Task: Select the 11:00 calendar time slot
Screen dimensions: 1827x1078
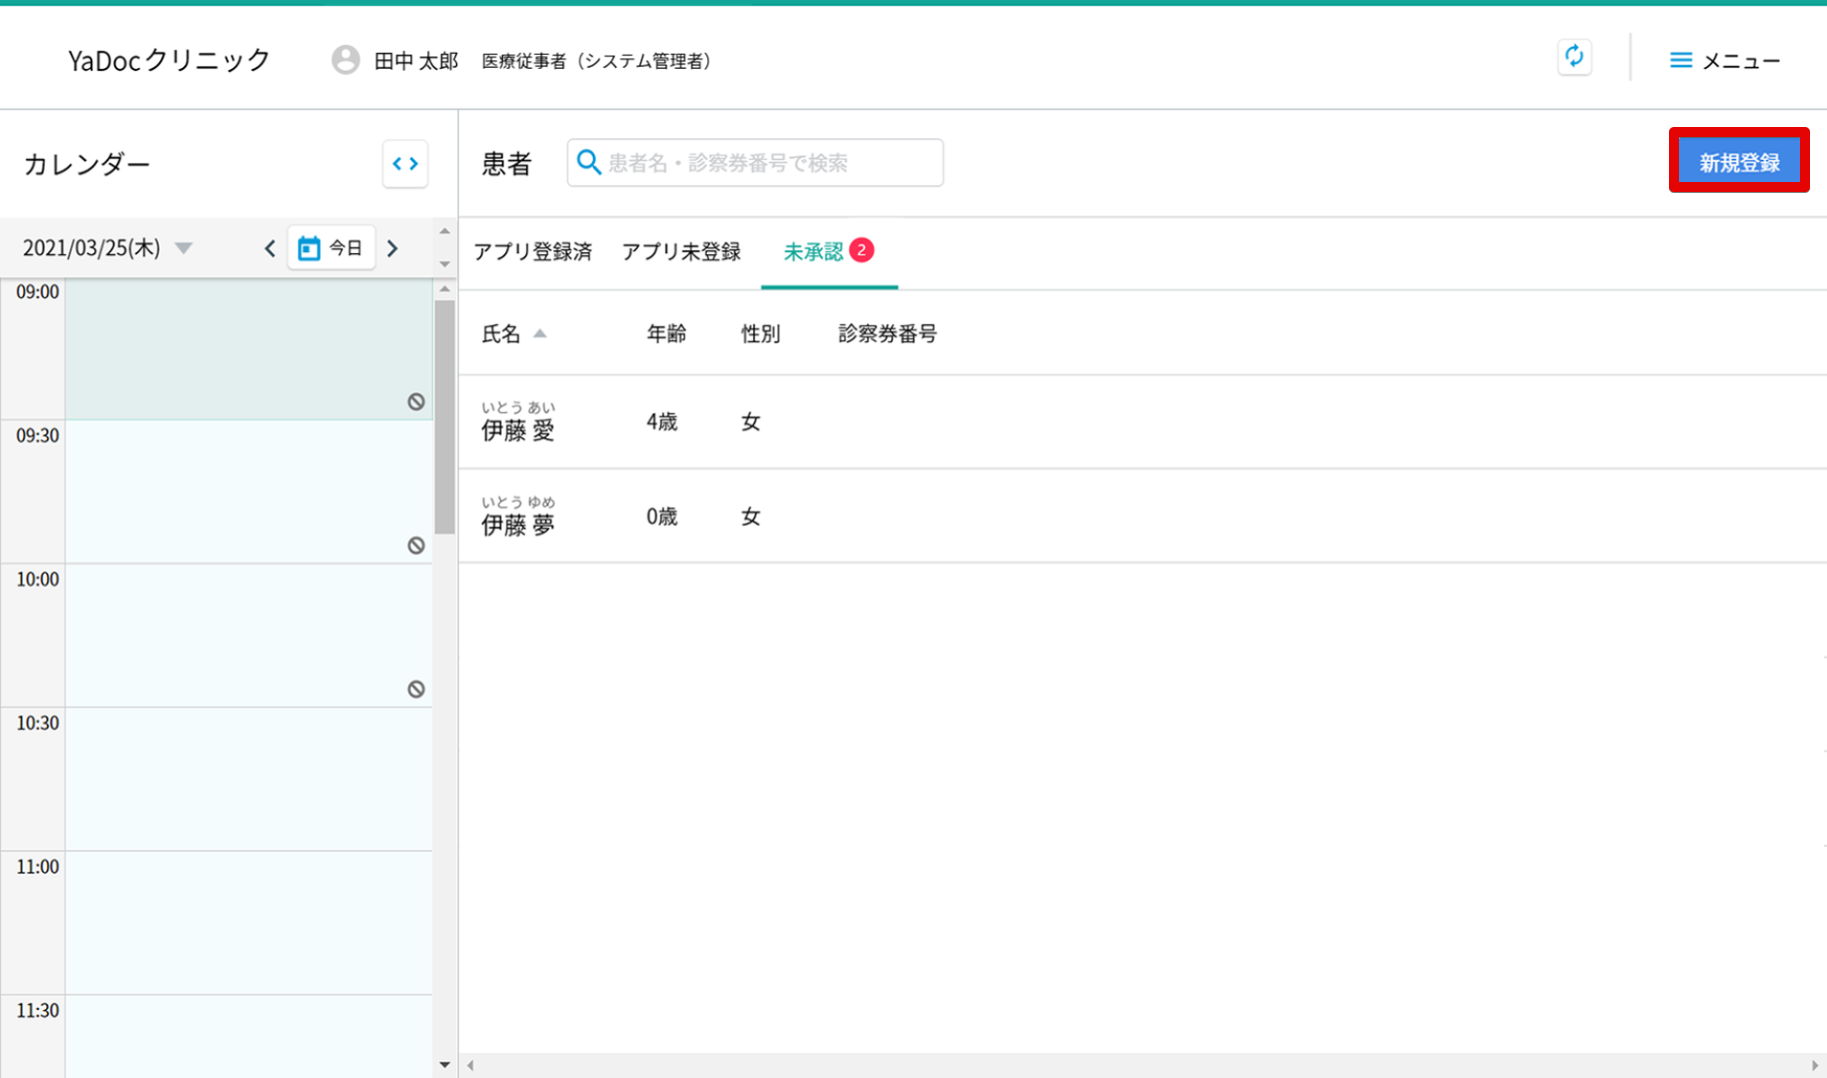Action: click(x=249, y=923)
